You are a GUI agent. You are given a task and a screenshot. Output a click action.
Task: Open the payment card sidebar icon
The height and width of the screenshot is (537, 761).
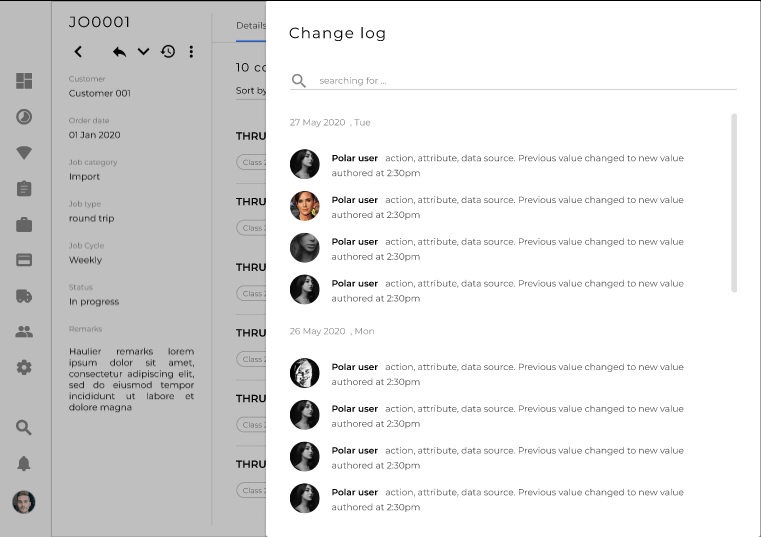(x=24, y=260)
